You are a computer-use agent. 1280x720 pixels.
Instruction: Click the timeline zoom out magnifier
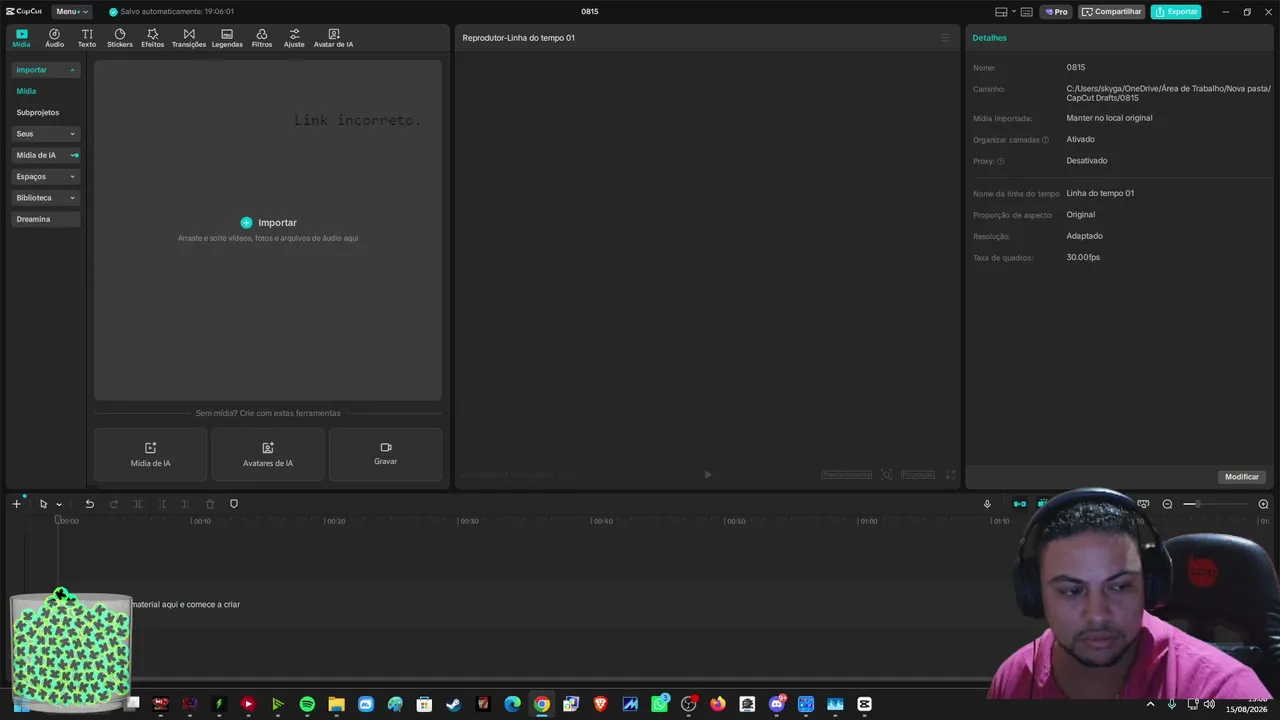pos(1167,504)
